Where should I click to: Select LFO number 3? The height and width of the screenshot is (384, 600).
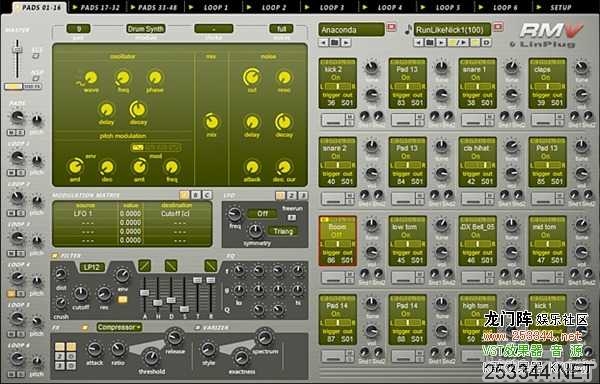(303, 195)
